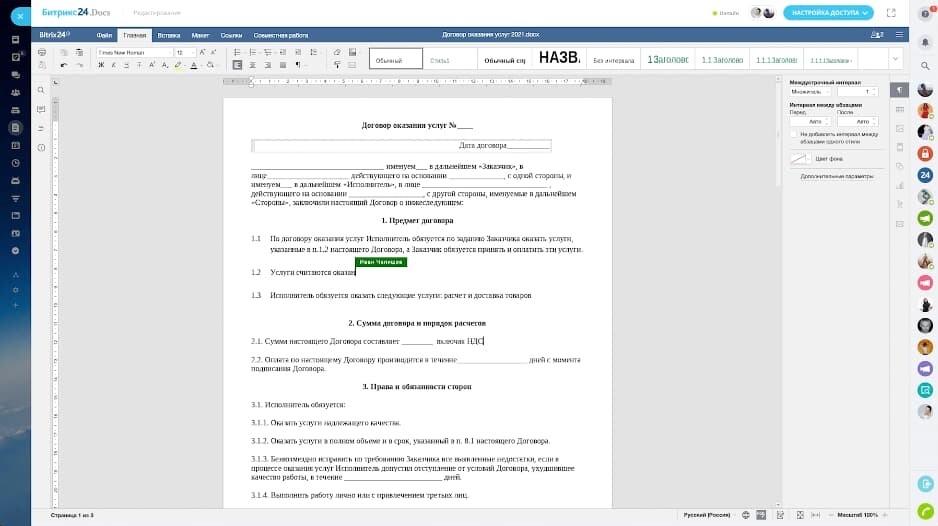938x526 pixels.
Task: Switch to the Ссылки tab
Action: 231,35
